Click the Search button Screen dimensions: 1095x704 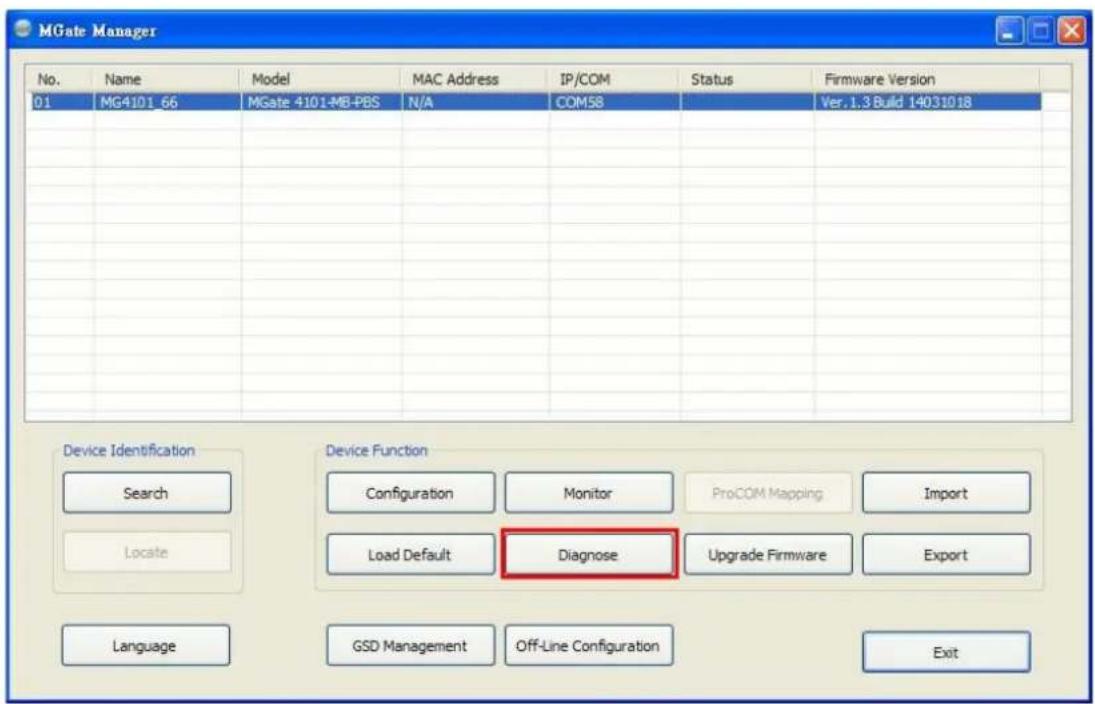147,493
